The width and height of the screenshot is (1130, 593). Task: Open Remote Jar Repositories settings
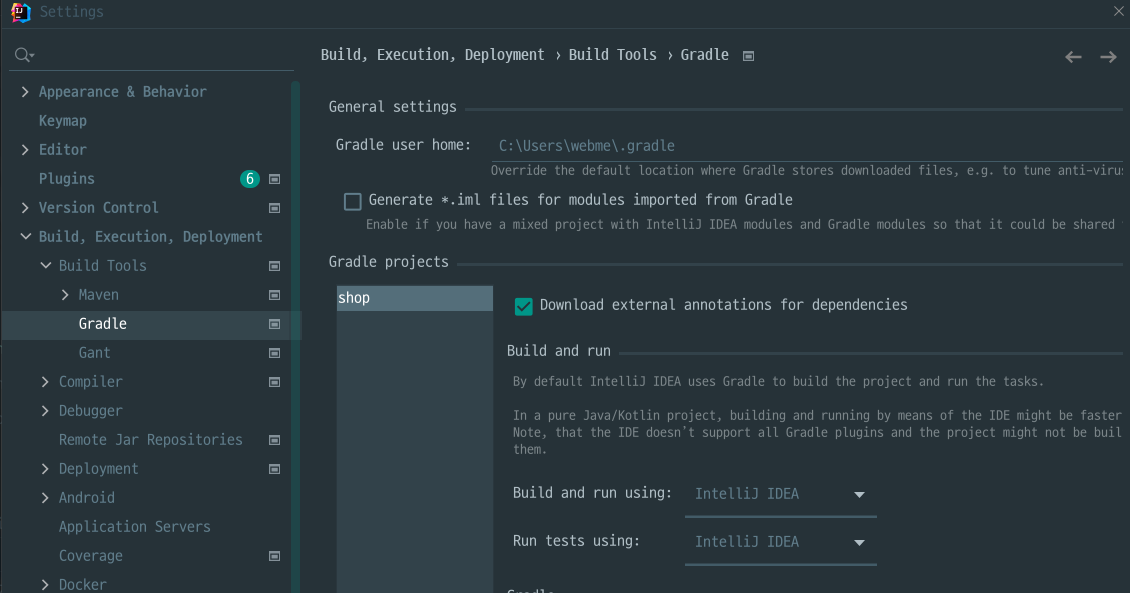(151, 440)
